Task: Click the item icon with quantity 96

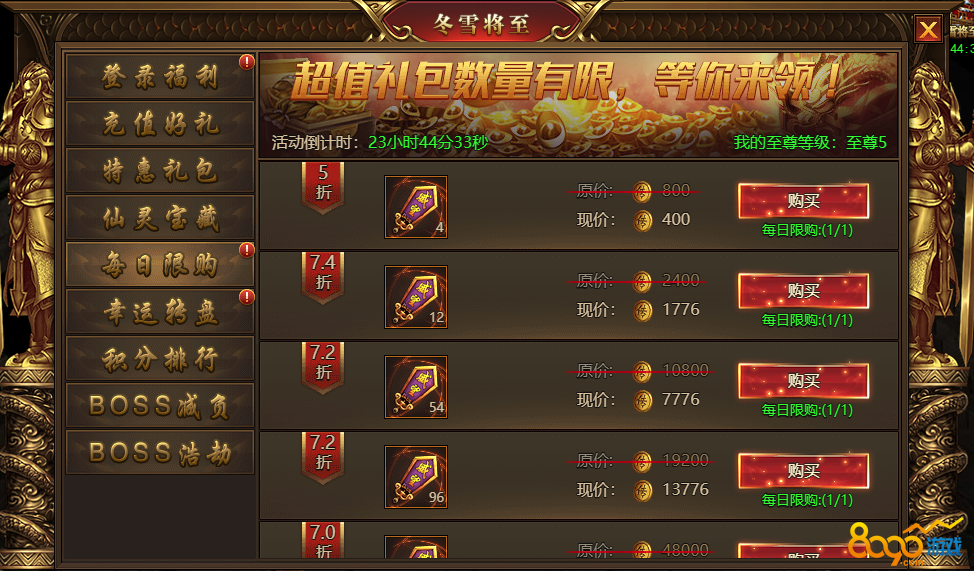Action: pos(416,477)
